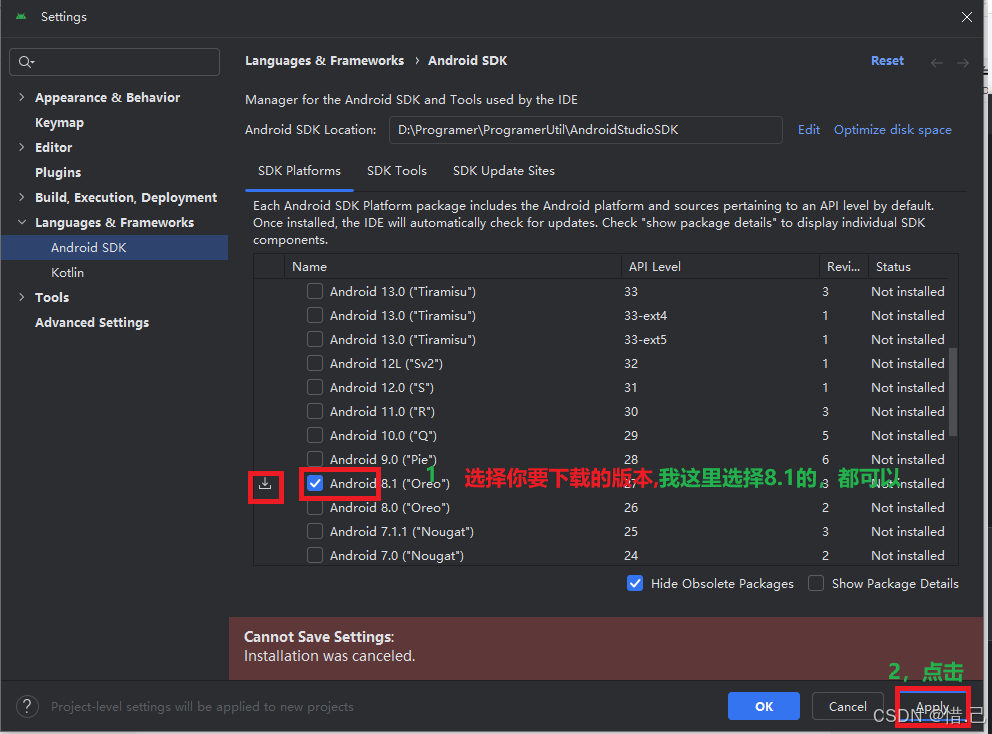Screen dimensions: 992x734
Task: Click the SDK list vertical scrollbar
Action: click(953, 392)
